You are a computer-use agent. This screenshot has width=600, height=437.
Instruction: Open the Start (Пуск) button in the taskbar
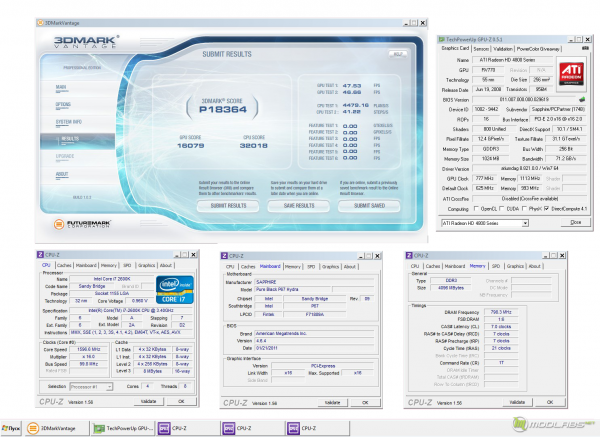(x=11, y=428)
